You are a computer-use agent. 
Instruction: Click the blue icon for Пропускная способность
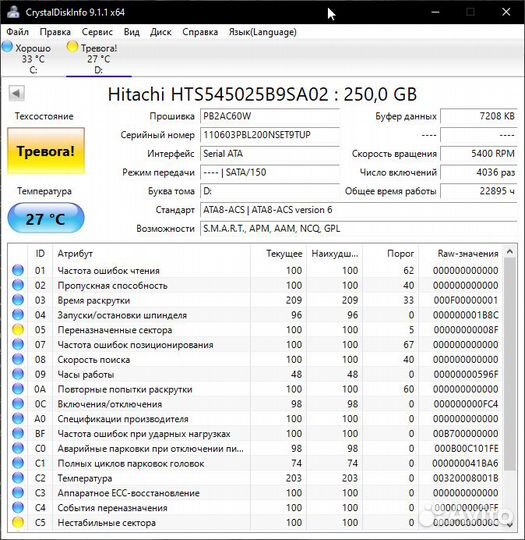18,285
